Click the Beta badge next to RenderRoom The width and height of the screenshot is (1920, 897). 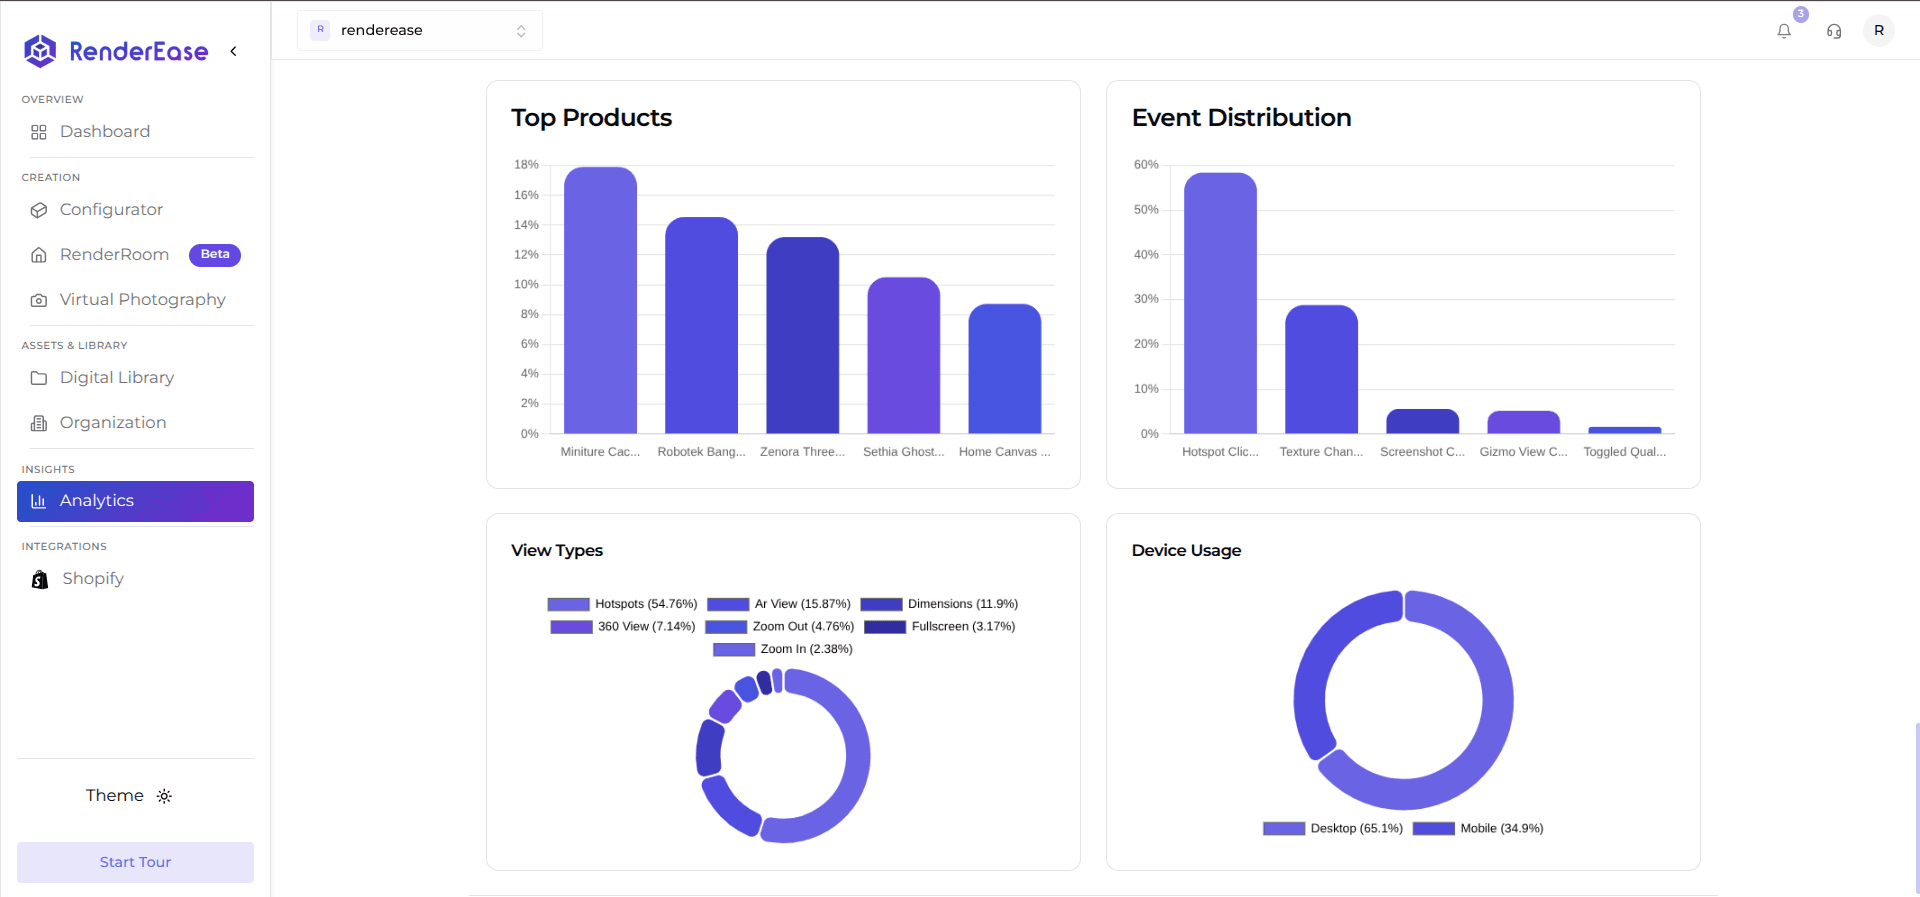click(x=215, y=255)
